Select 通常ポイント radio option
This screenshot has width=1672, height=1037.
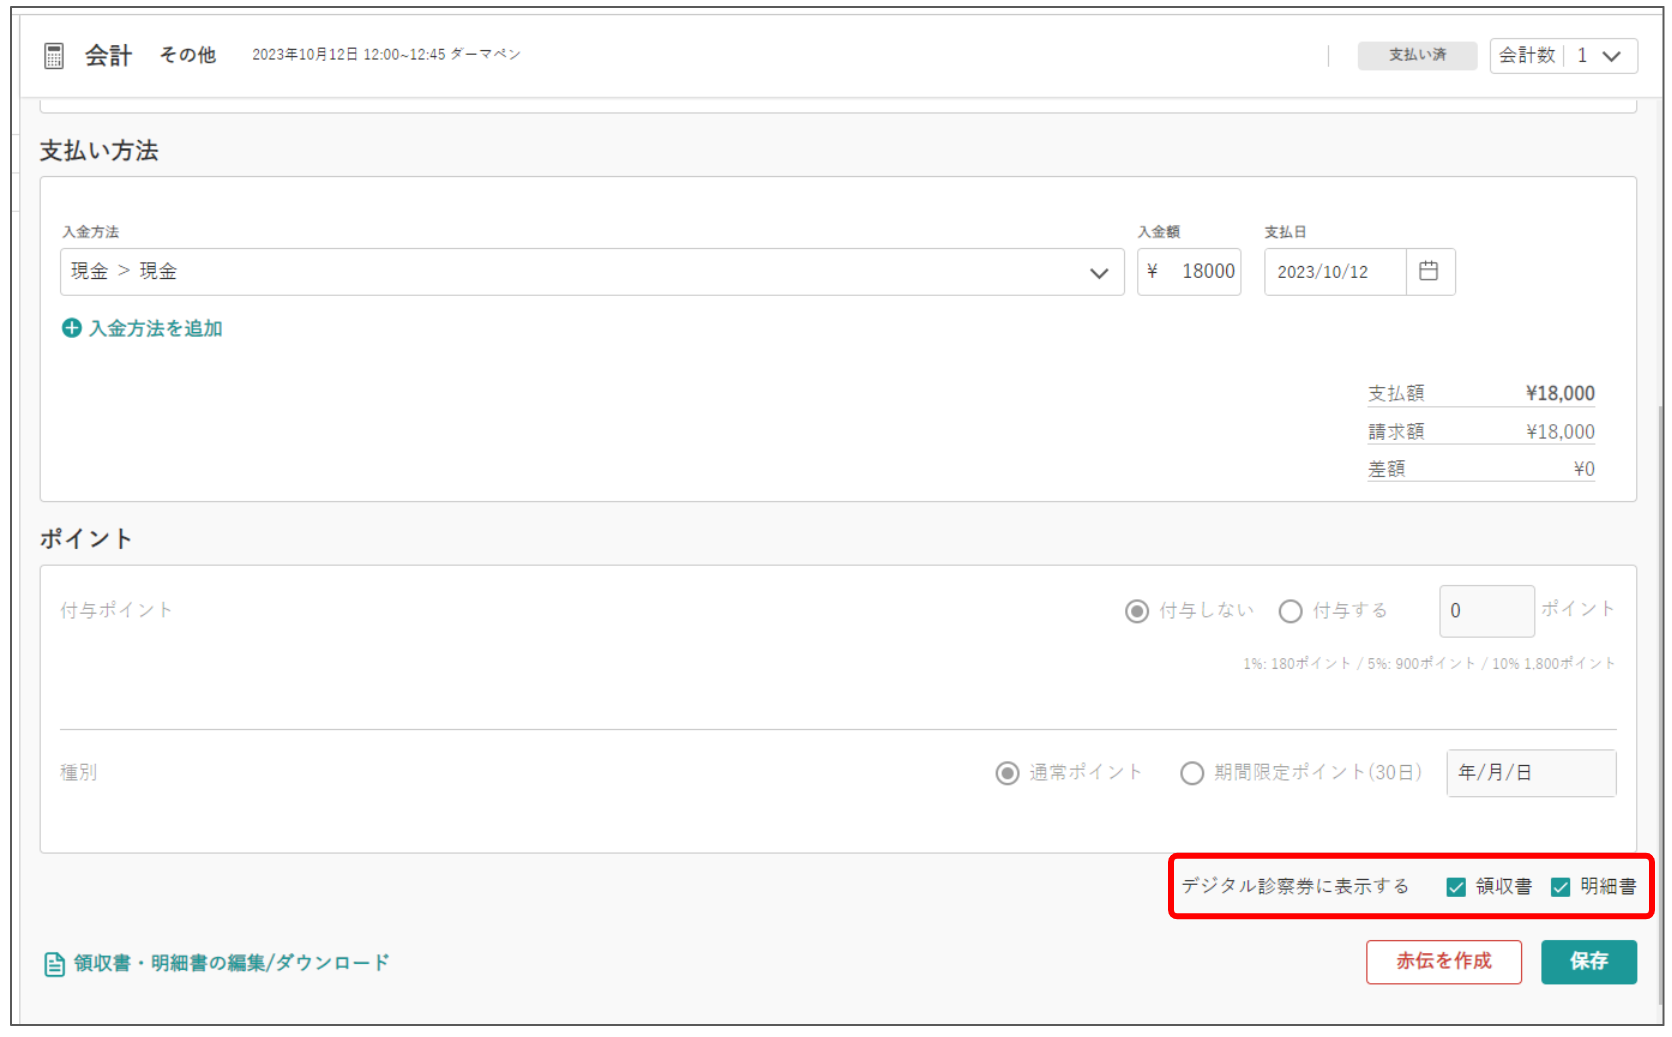[x=1007, y=773]
